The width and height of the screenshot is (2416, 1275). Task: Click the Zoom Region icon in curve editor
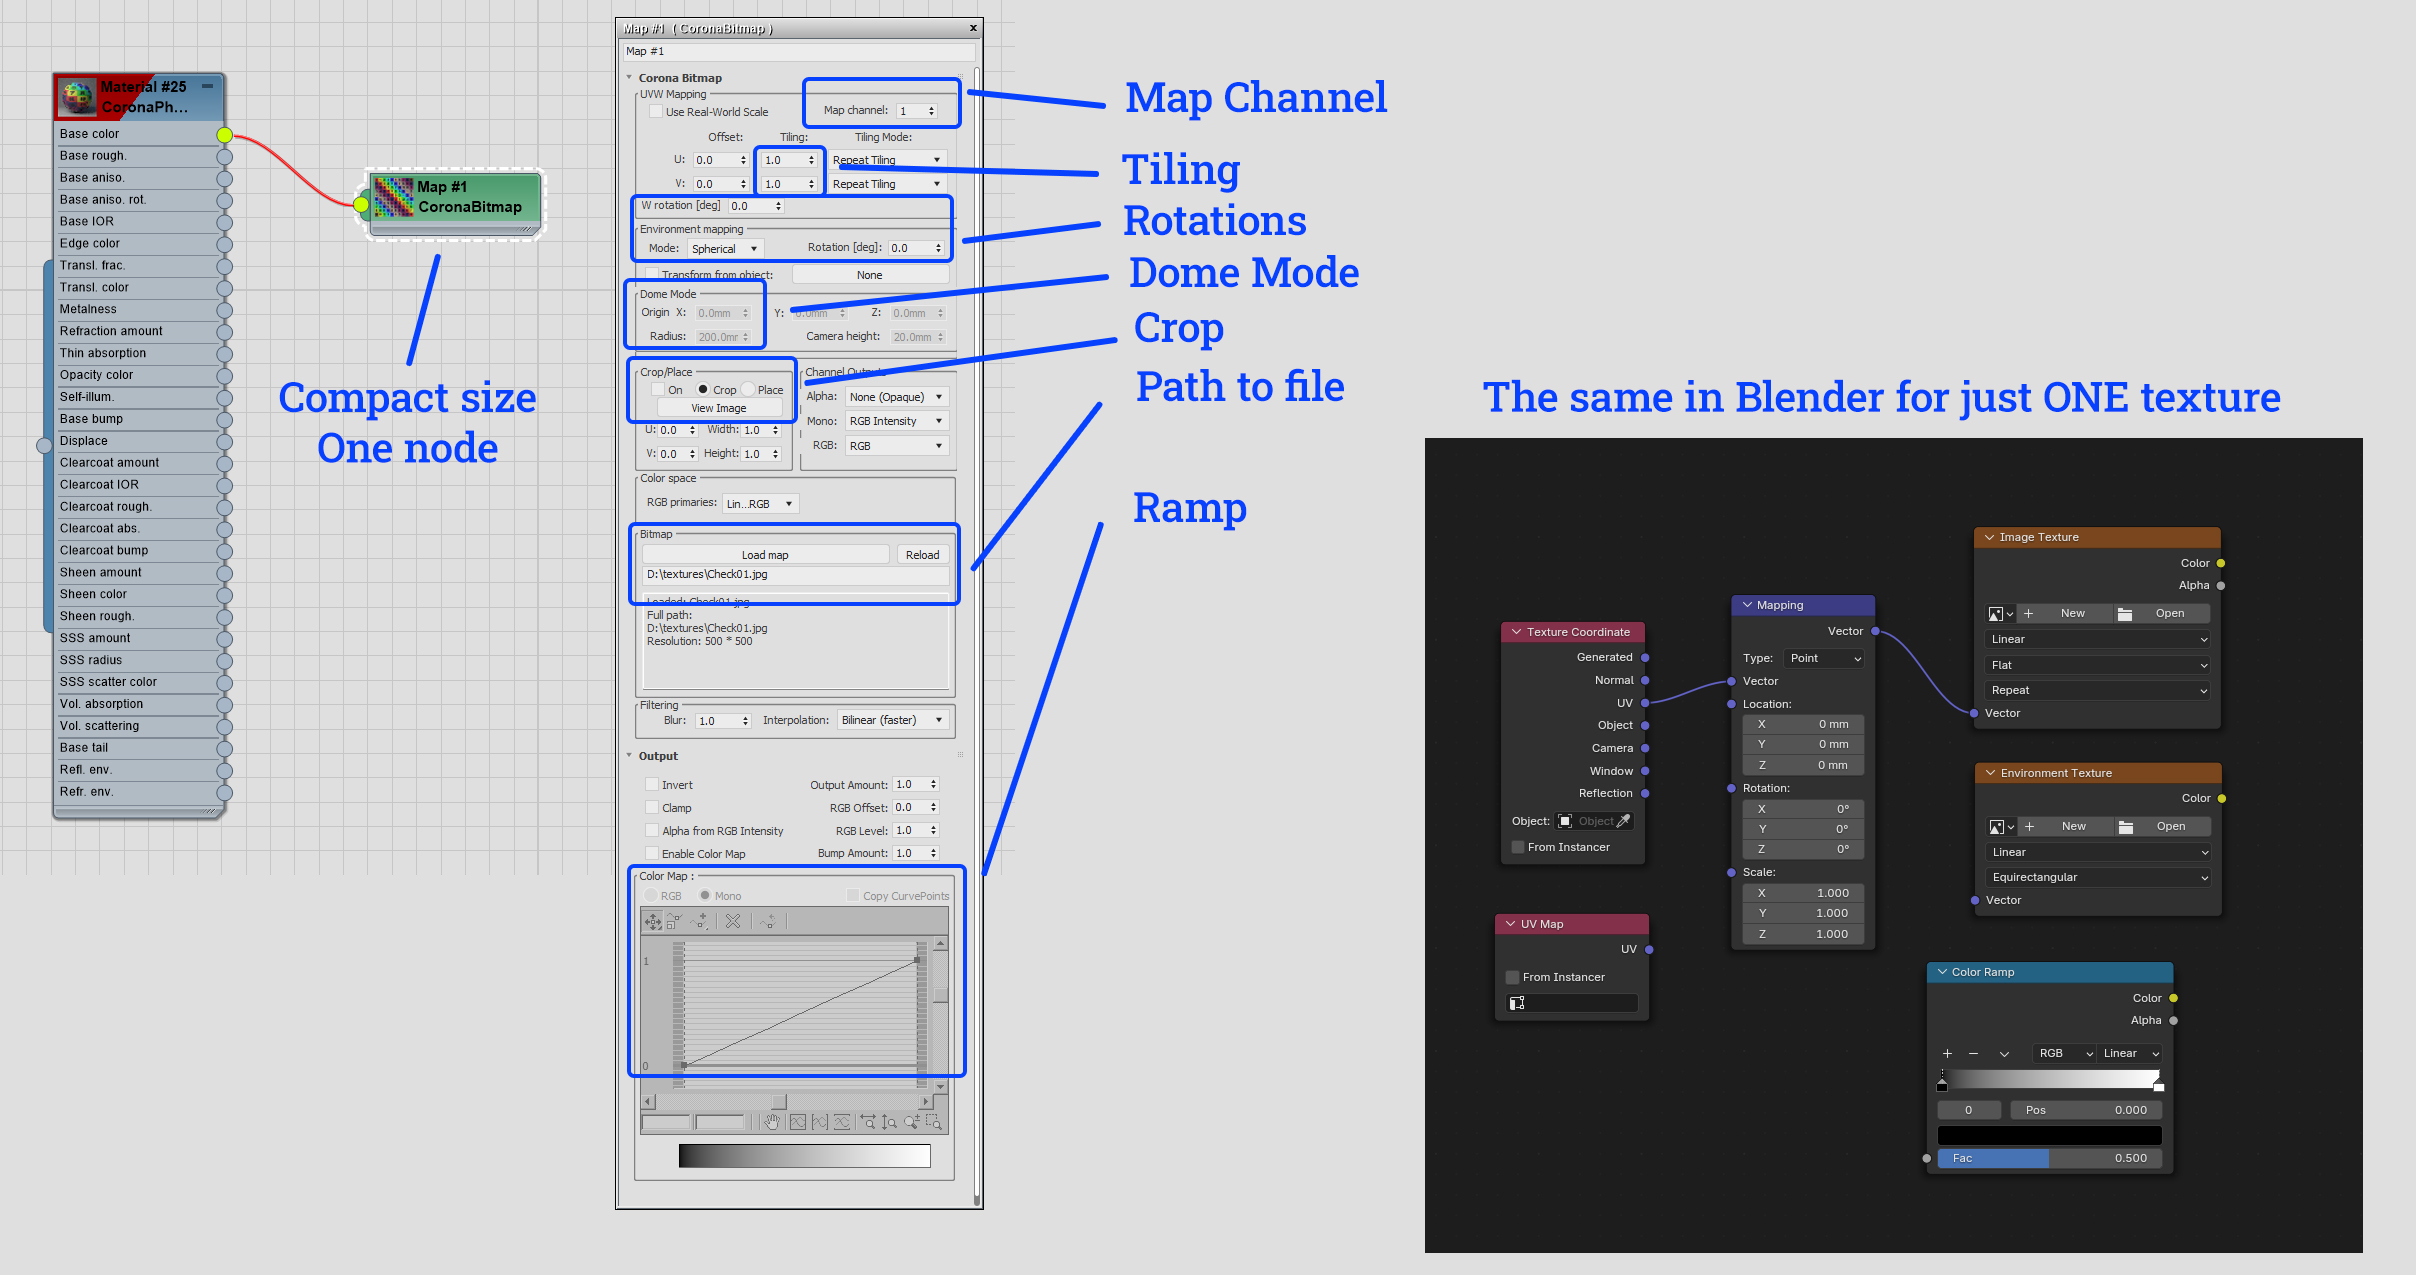(933, 1122)
